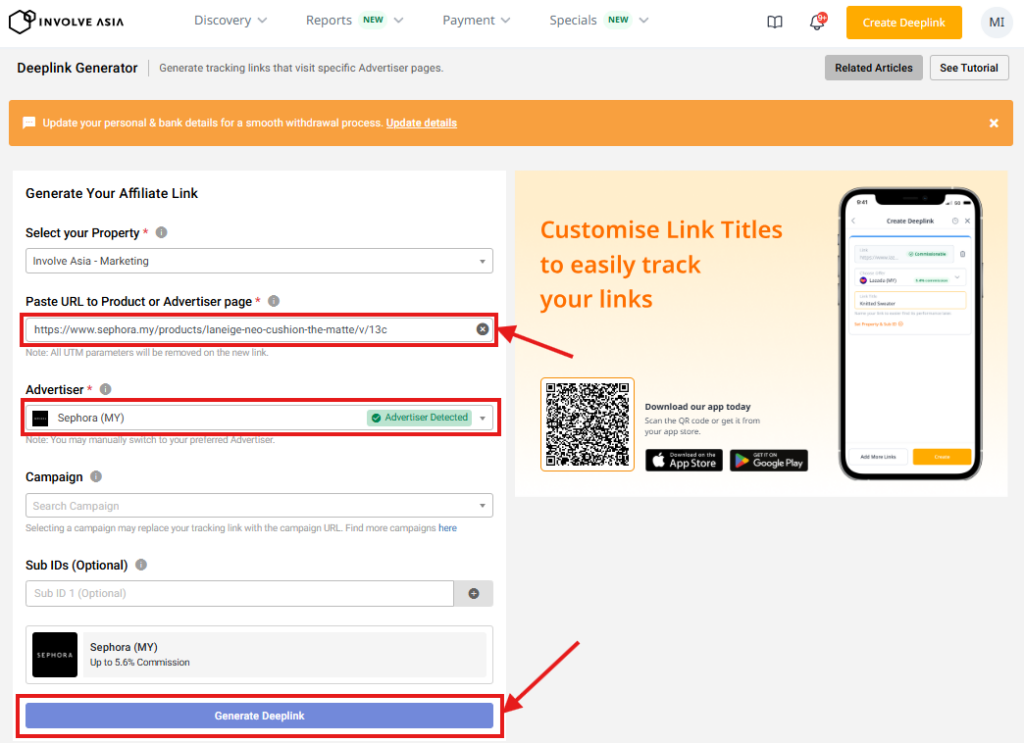This screenshot has width=1024, height=743.
Task: Click the Generate Deeplink button
Action: (x=259, y=716)
